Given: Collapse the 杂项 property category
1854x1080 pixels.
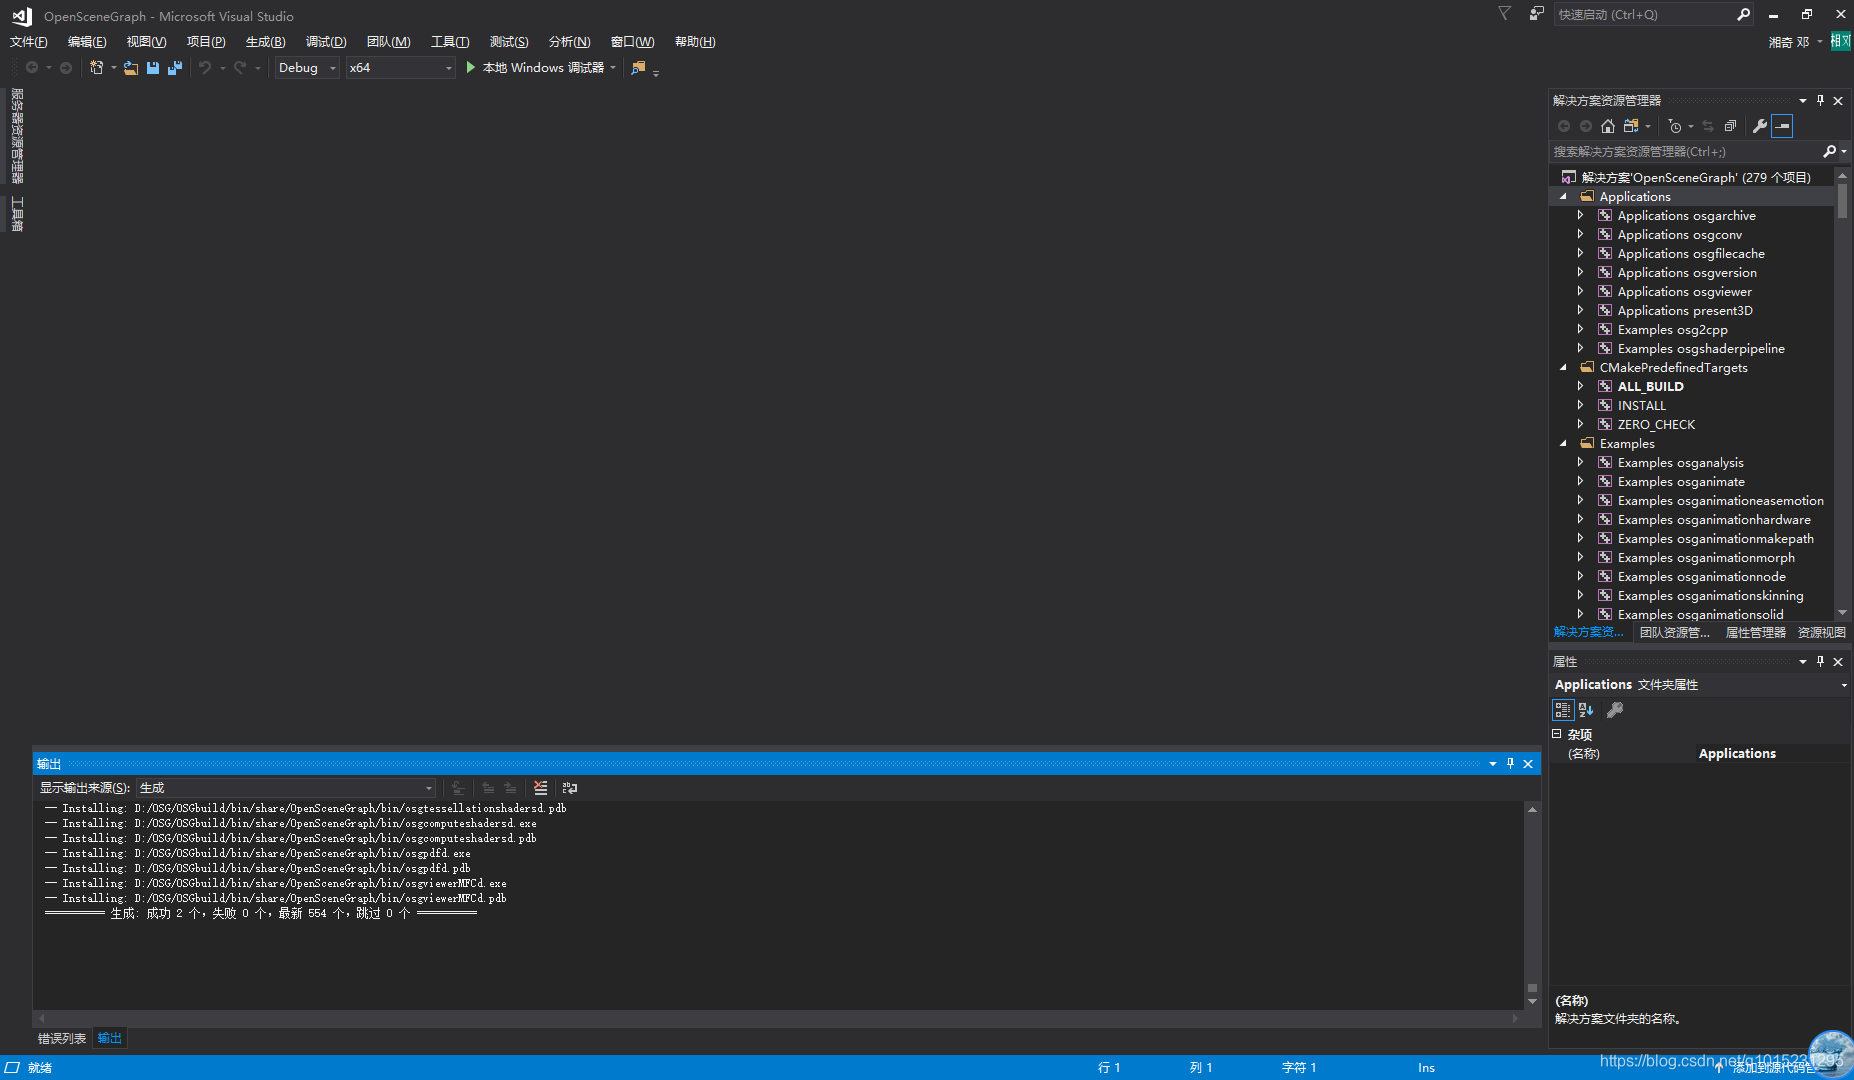Looking at the screenshot, I should [x=1557, y=734].
